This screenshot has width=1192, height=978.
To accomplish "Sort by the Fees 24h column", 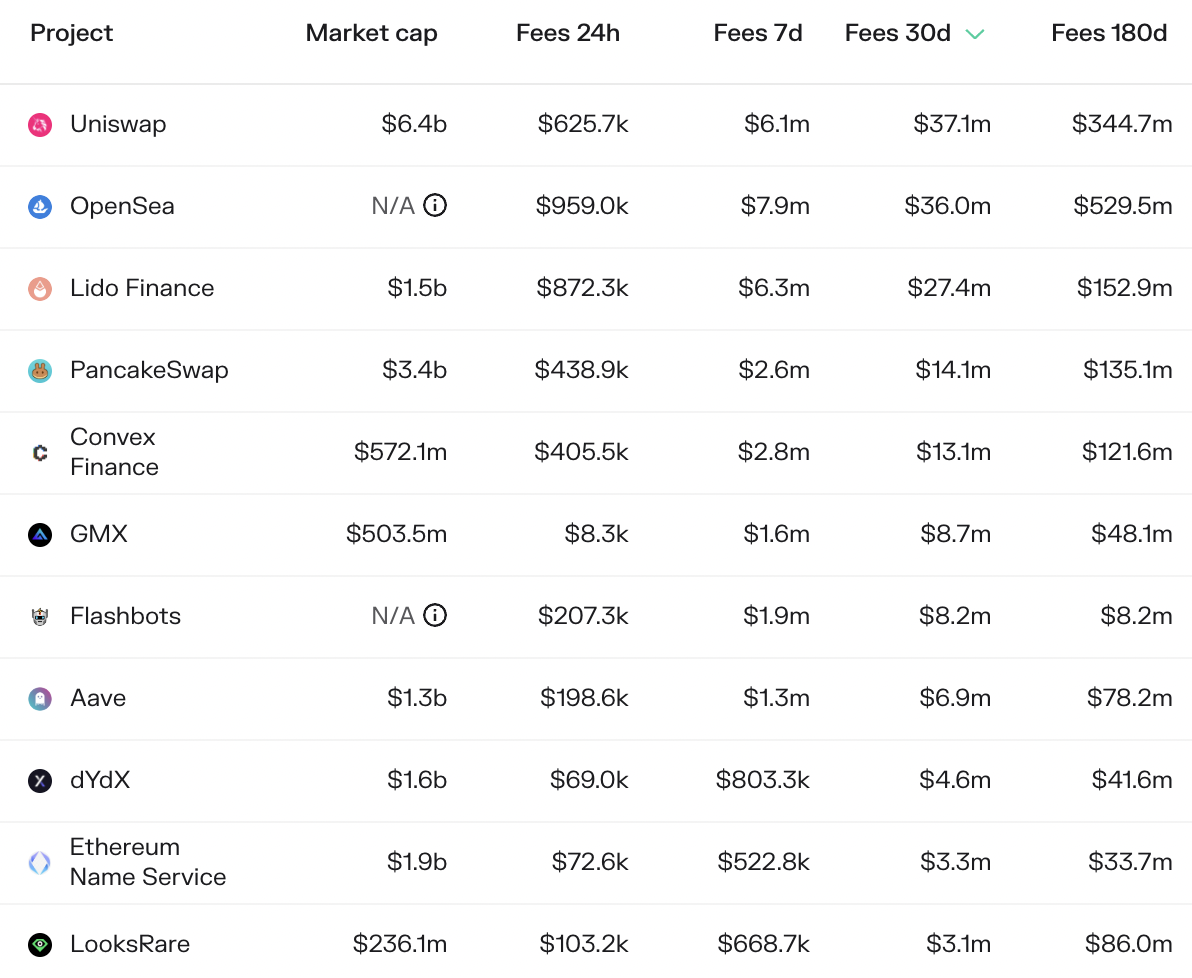I will click(x=568, y=33).
